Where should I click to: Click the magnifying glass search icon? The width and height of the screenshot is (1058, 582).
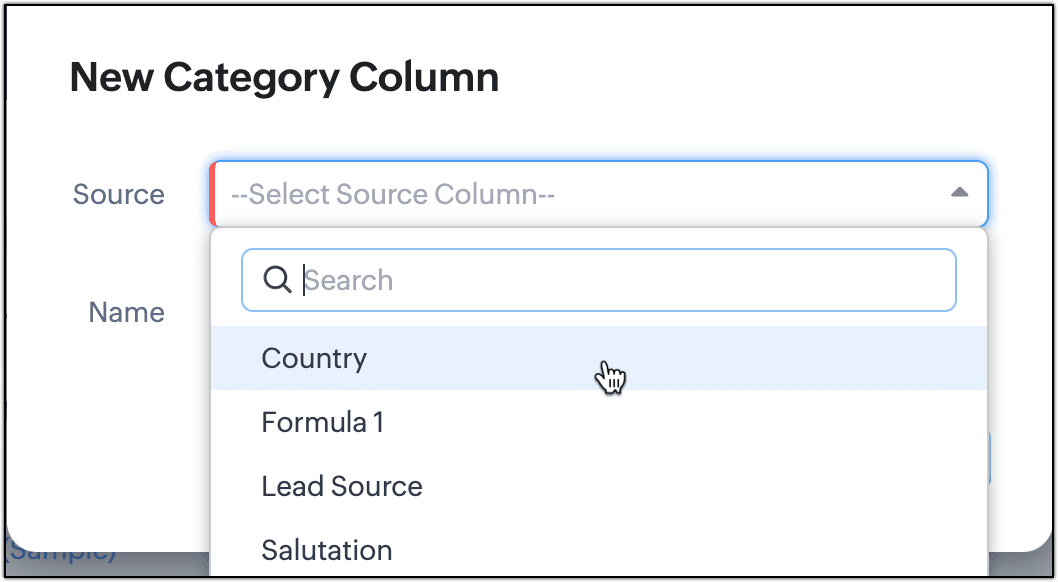click(277, 280)
